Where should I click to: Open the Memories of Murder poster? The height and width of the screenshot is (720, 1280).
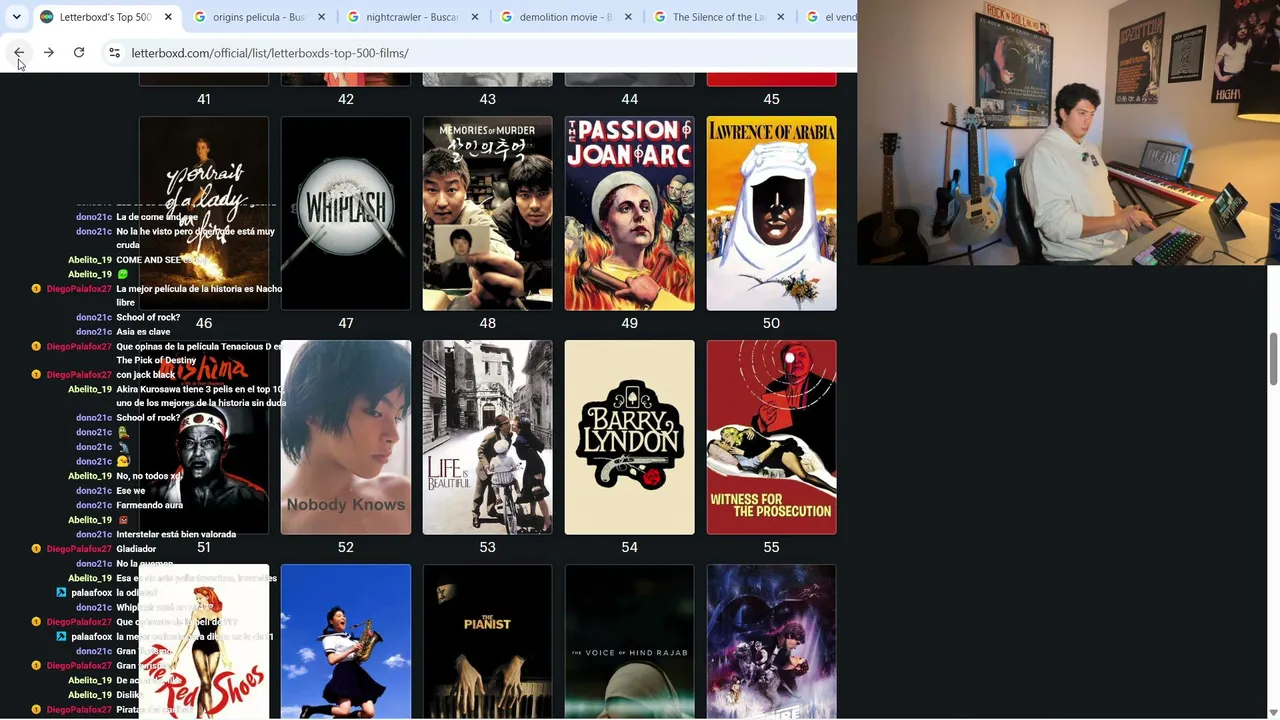488,213
